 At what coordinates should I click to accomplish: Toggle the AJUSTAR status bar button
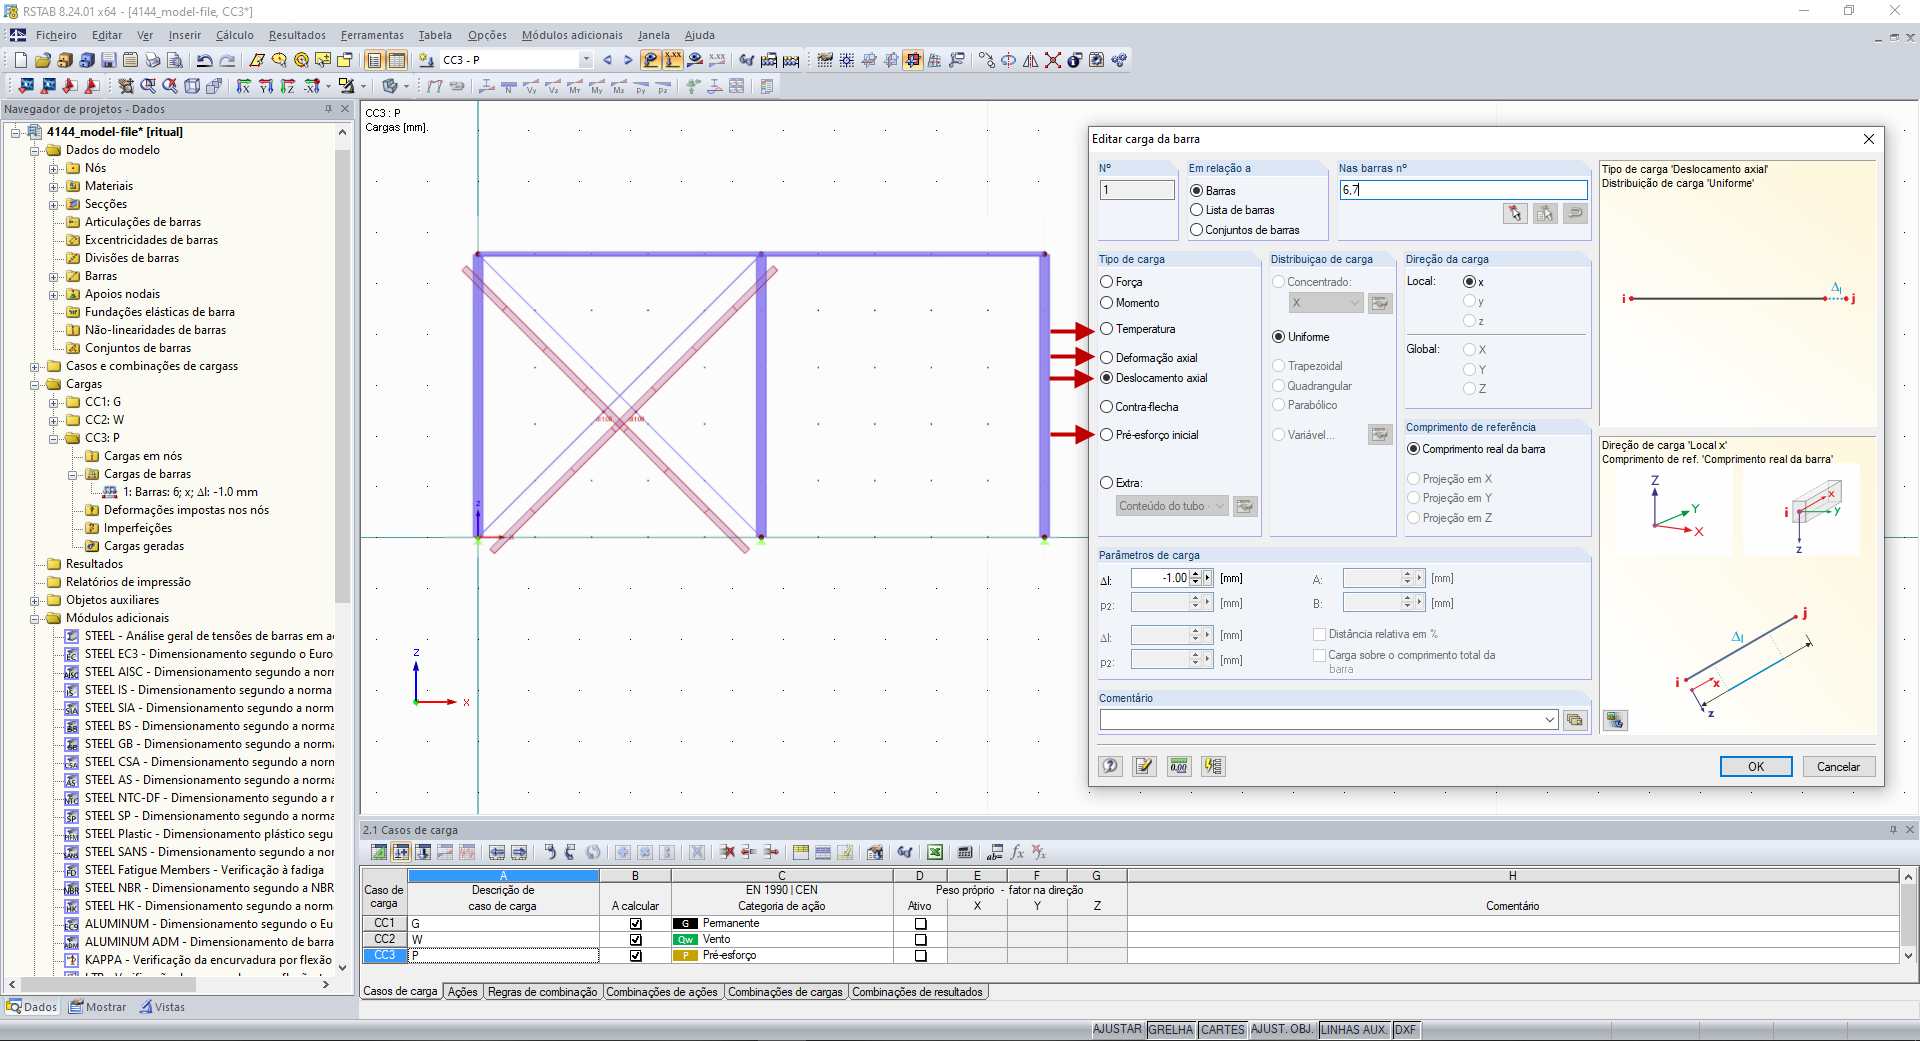(x=1117, y=1030)
